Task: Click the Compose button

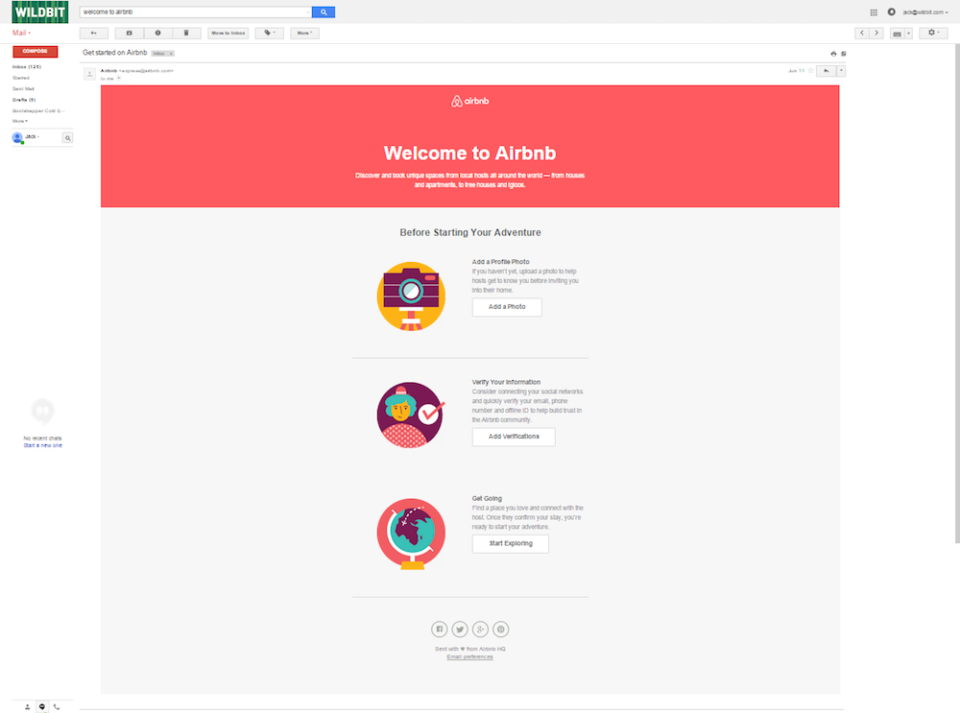Action: click(36, 51)
